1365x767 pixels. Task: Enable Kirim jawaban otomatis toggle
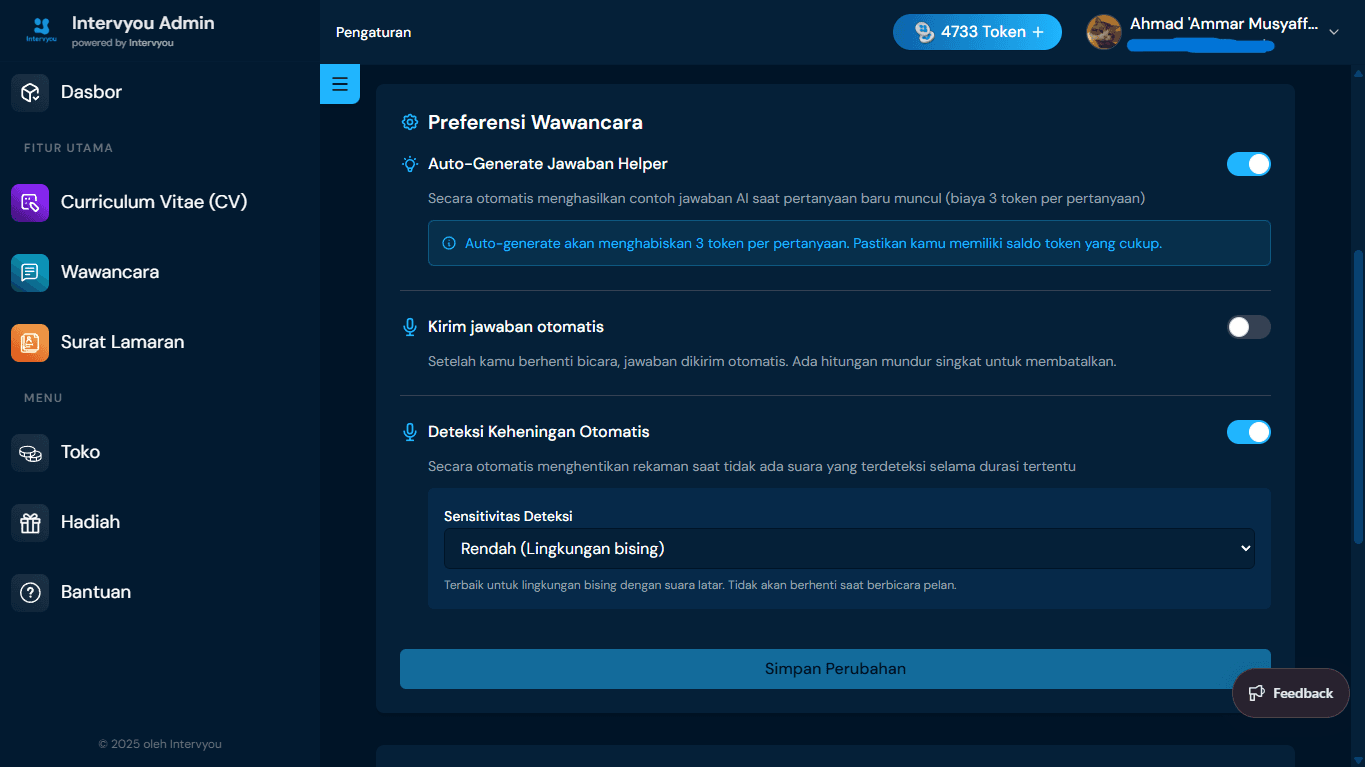click(1249, 327)
